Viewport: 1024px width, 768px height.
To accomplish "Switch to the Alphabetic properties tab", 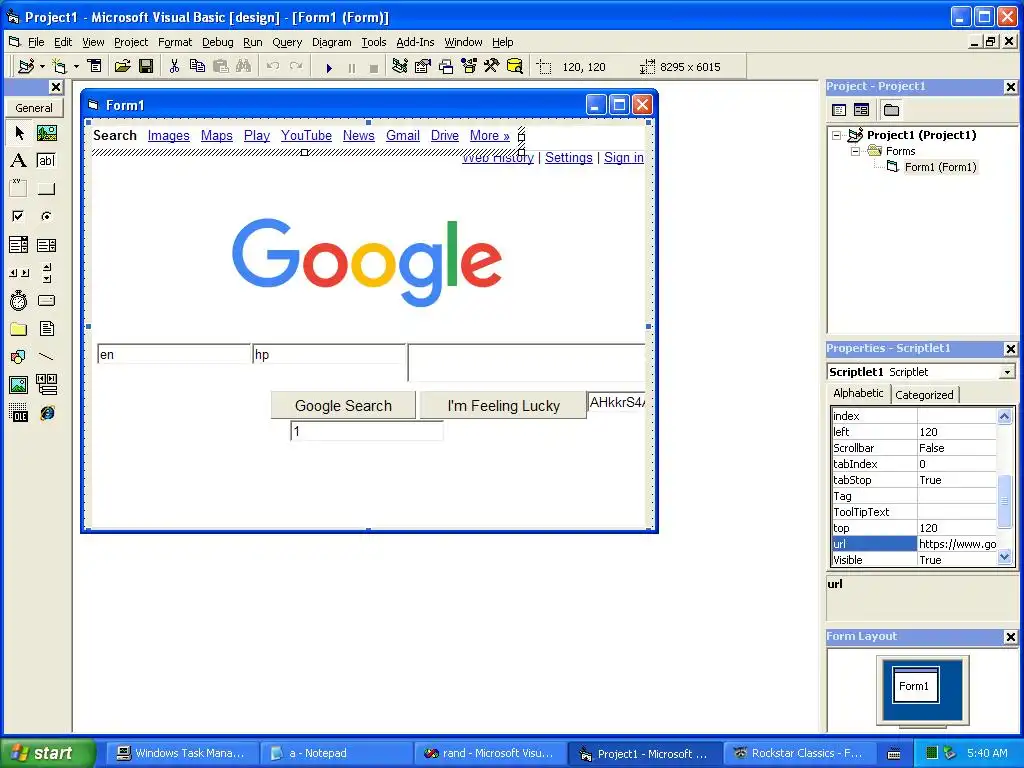I will (x=858, y=393).
